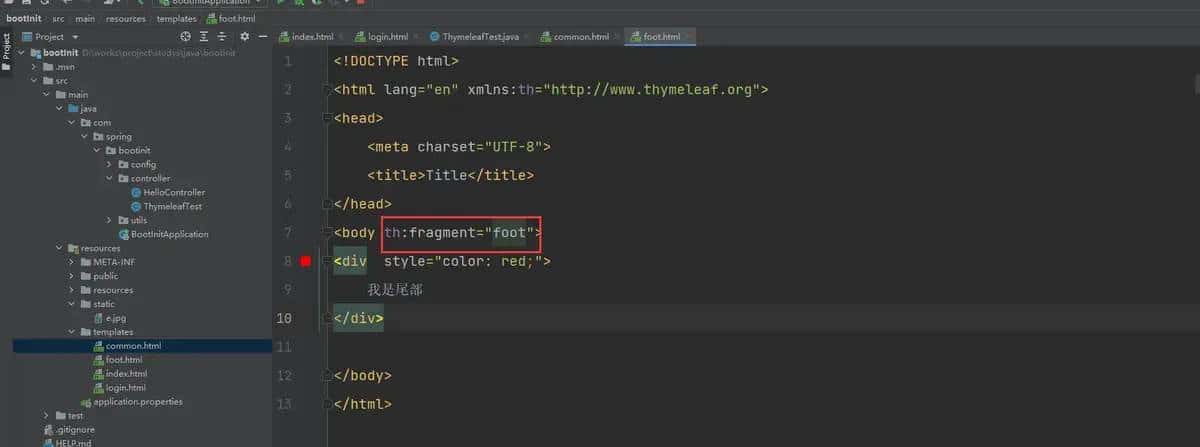The height and width of the screenshot is (447, 1200).
Task: Click the thymeleaf.org URL in line 2
Action: point(655,89)
